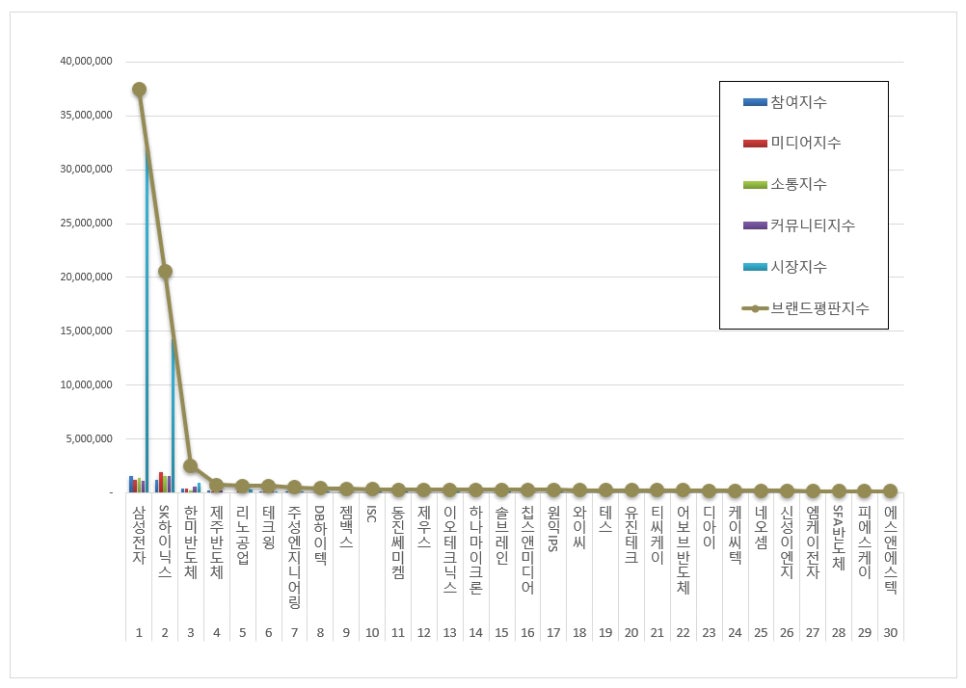Click the 와이씨 x-axis category label
The width and height of the screenshot is (966, 688).
pyautogui.click(x=579, y=528)
